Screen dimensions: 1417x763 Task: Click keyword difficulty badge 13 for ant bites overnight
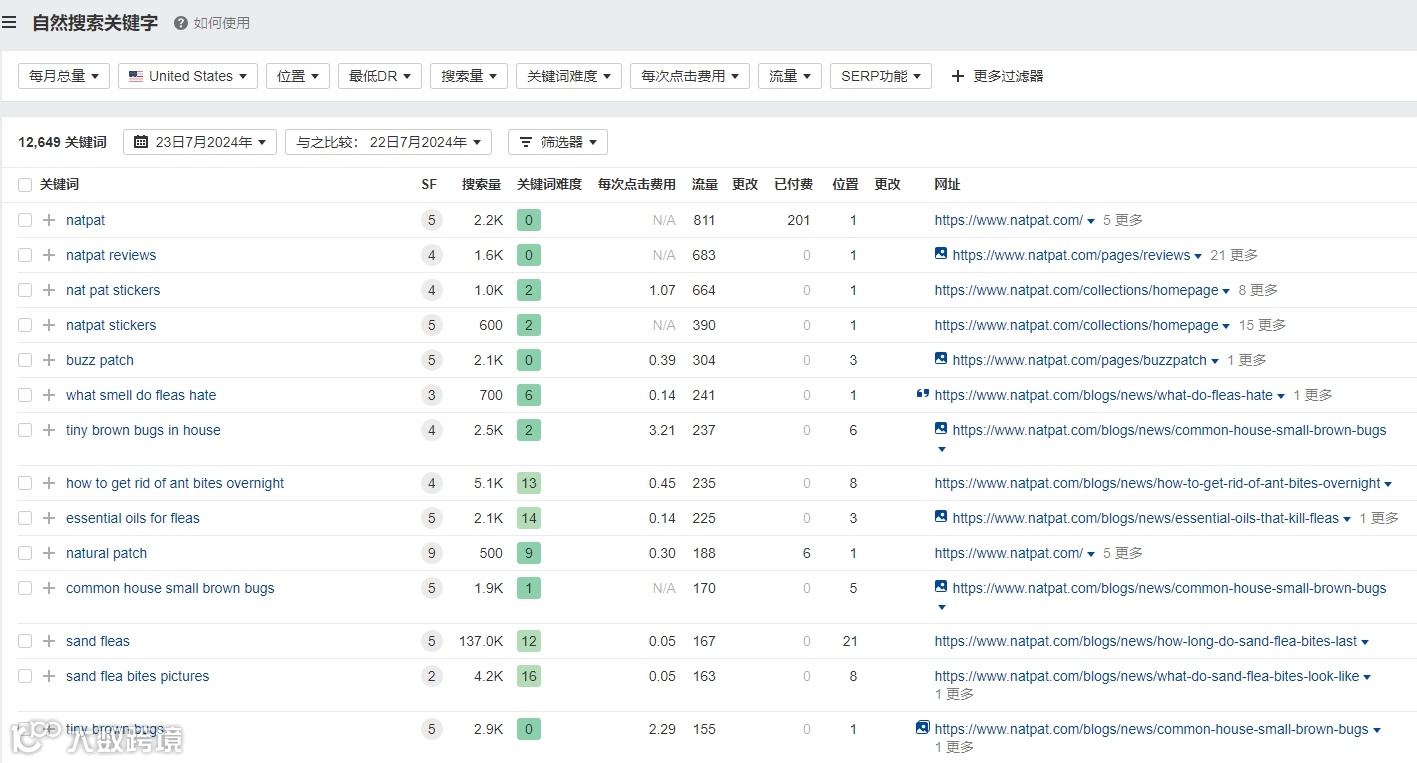[x=529, y=483]
